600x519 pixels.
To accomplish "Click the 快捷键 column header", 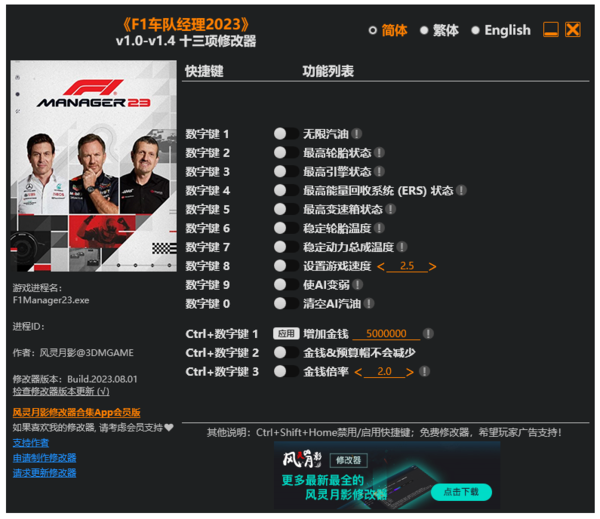I will [x=204, y=71].
